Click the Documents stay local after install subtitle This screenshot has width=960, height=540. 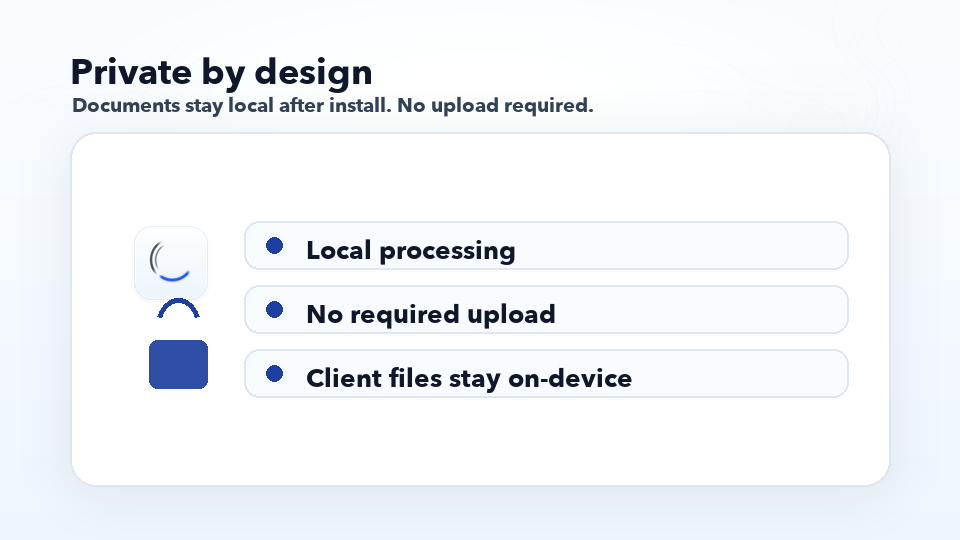[x=332, y=105]
